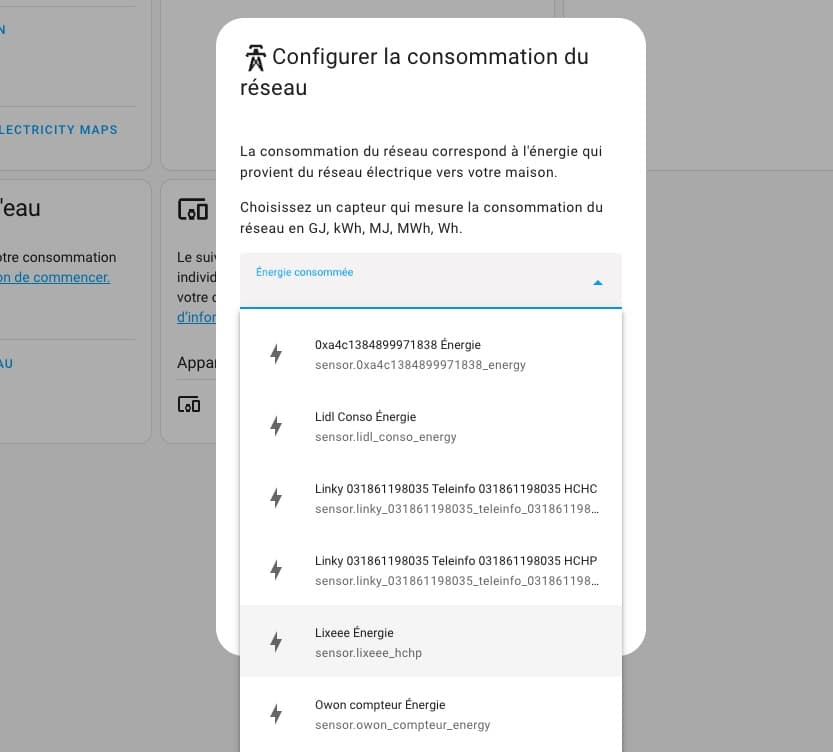Screen dimensions: 833x752
Task: Click lightning icon next to Lidl Conso Énergie
Action: pyautogui.click(x=276, y=426)
